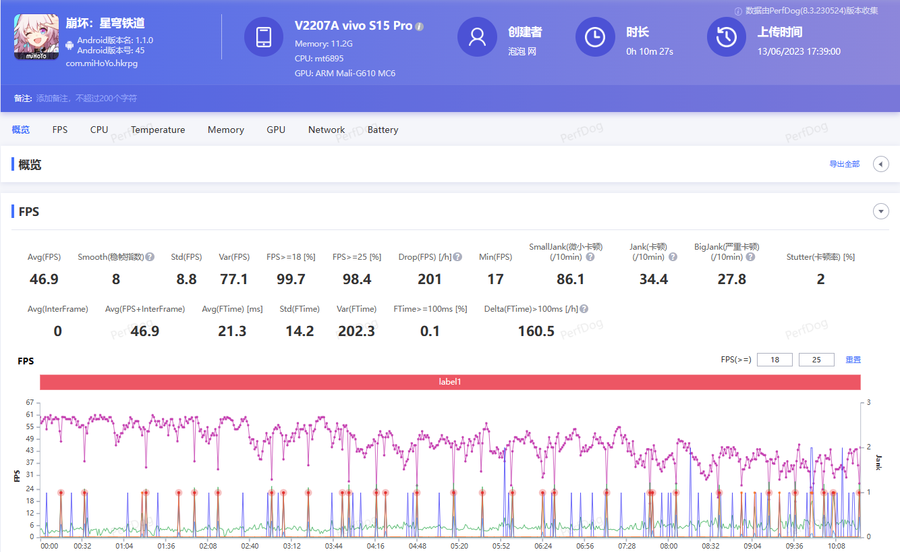The height and width of the screenshot is (552, 900).
Task: Click the GPU: ARM Mali-G610 MC6 text
Action: point(345,73)
